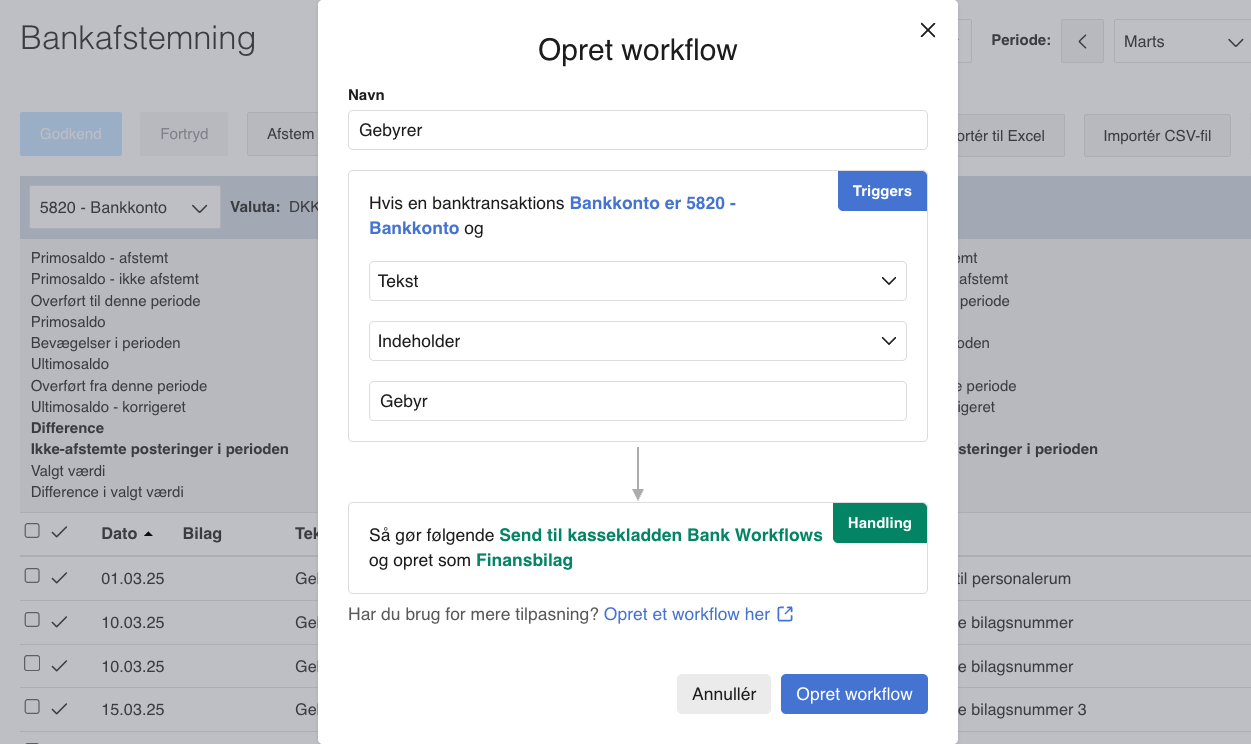Image resolution: width=1251 pixels, height=744 pixels.
Task: Open the Indeholder condition dropdown
Action: coord(637,341)
